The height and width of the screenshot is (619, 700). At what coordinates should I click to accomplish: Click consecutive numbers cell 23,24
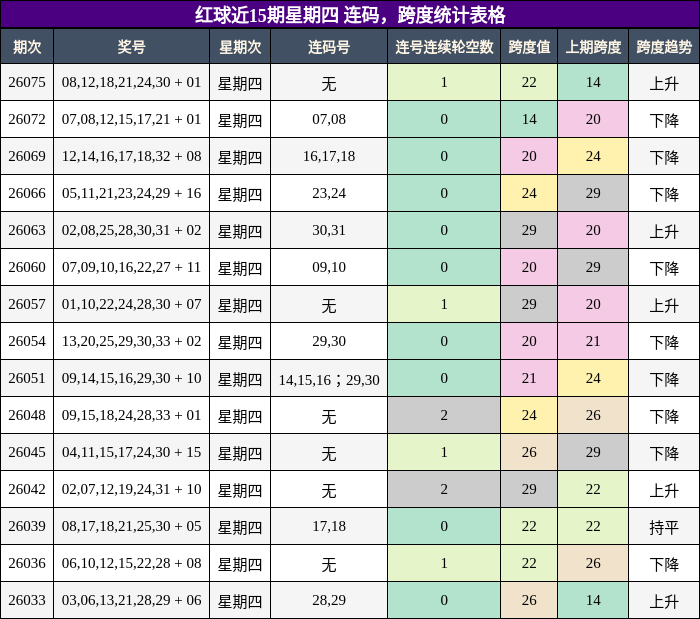point(329,193)
